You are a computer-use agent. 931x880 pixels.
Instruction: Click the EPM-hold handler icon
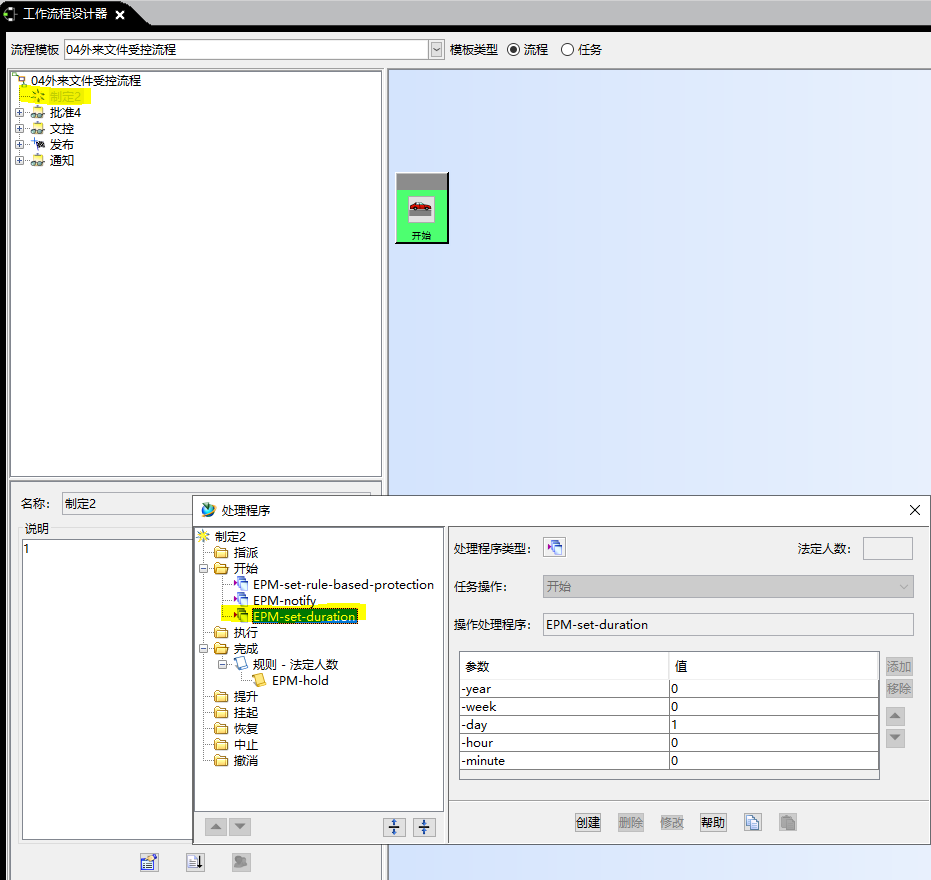pyautogui.click(x=259, y=680)
